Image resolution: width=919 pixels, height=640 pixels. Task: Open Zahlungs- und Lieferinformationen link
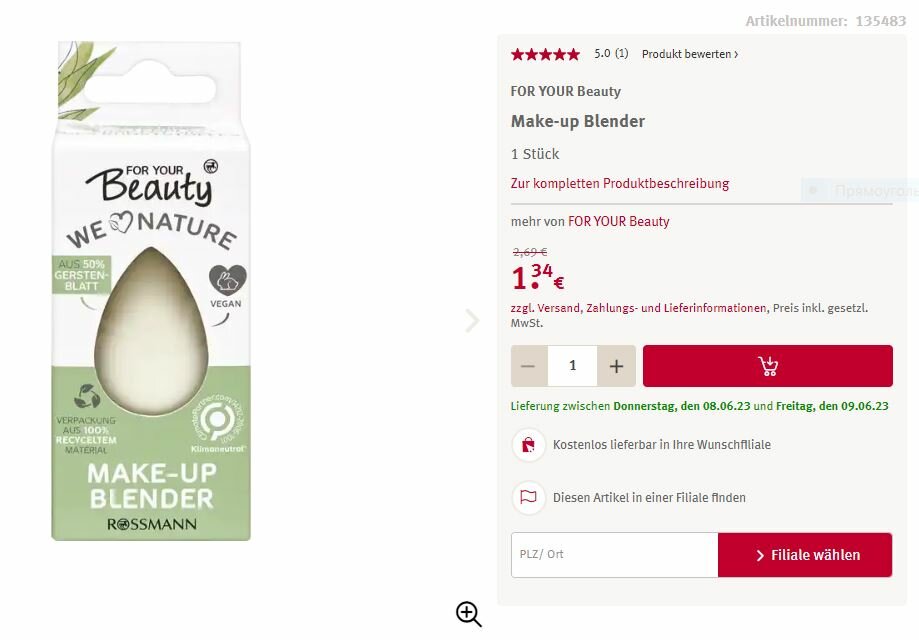coord(676,308)
